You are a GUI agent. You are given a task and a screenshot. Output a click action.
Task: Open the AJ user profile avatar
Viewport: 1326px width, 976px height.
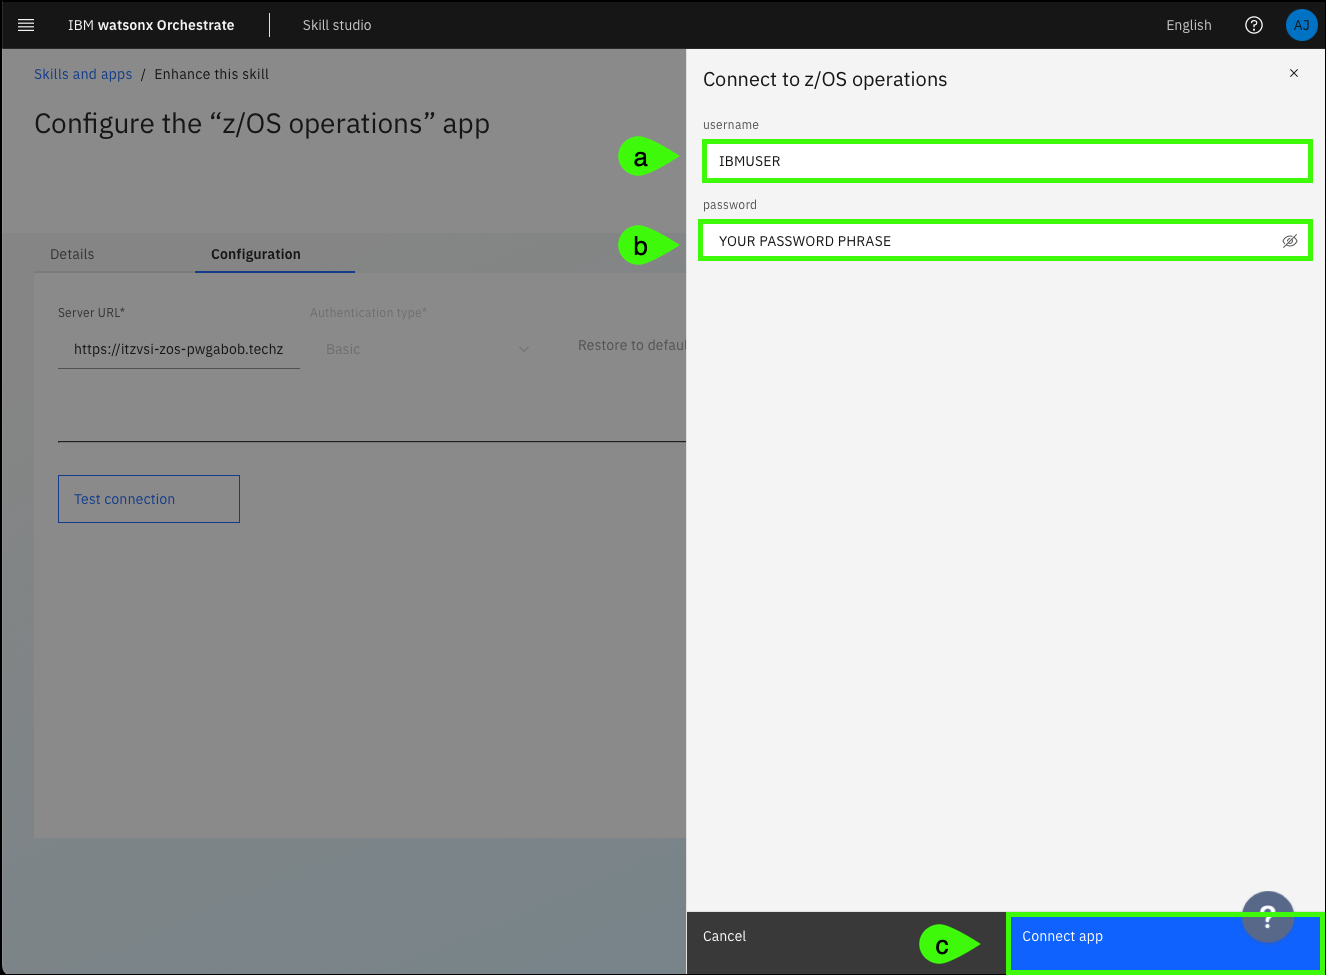[x=1301, y=25]
